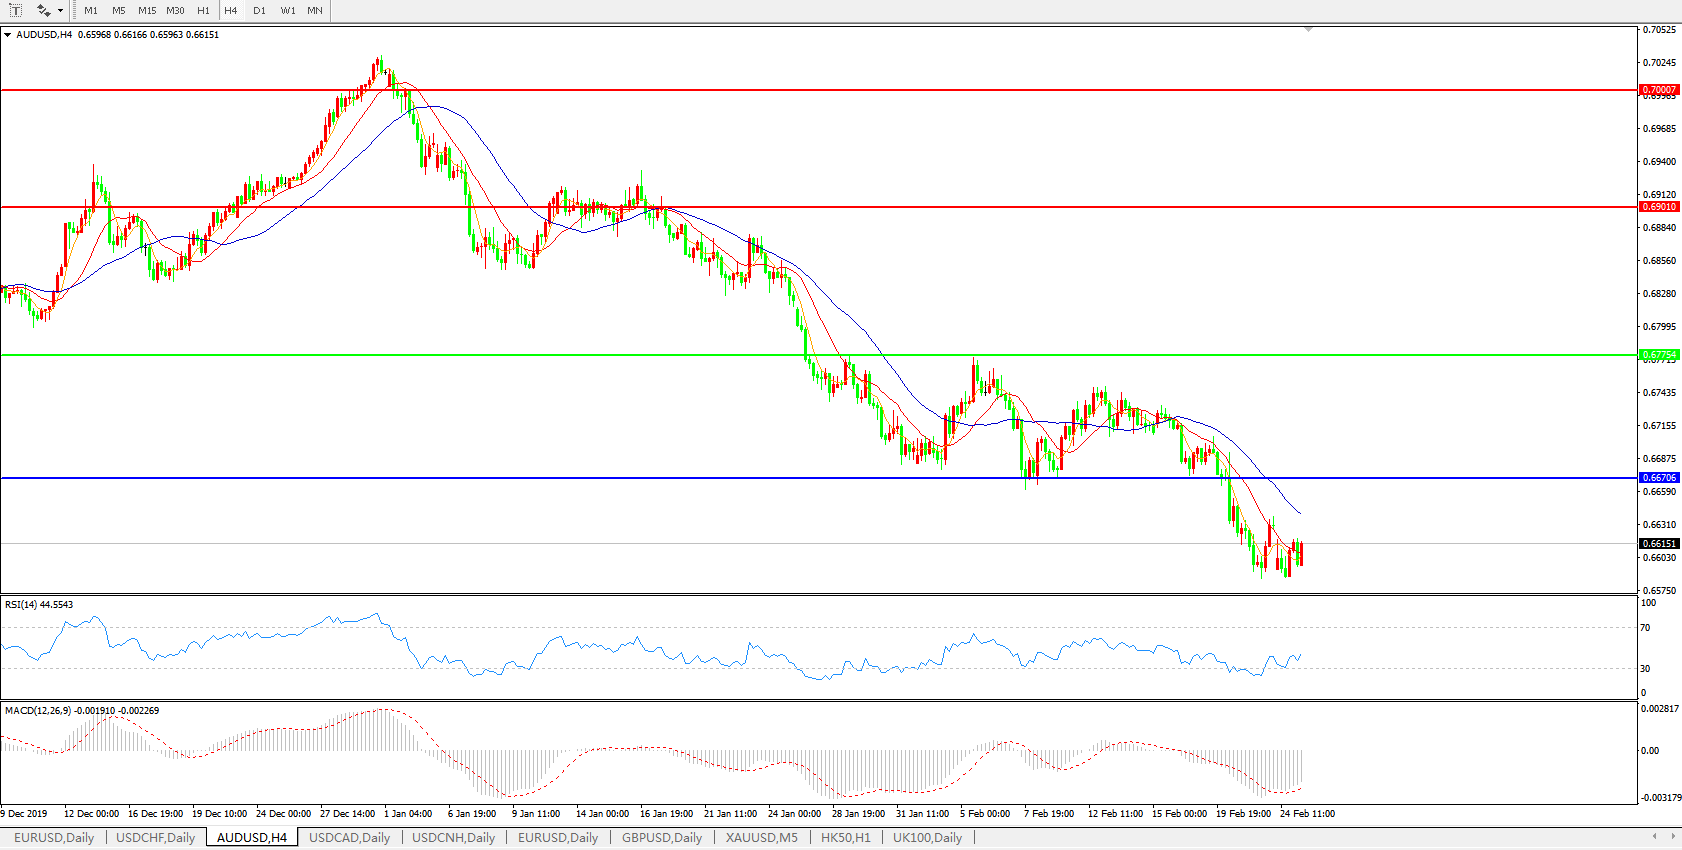
Task: Switch timeframe to M15
Action: tap(147, 10)
